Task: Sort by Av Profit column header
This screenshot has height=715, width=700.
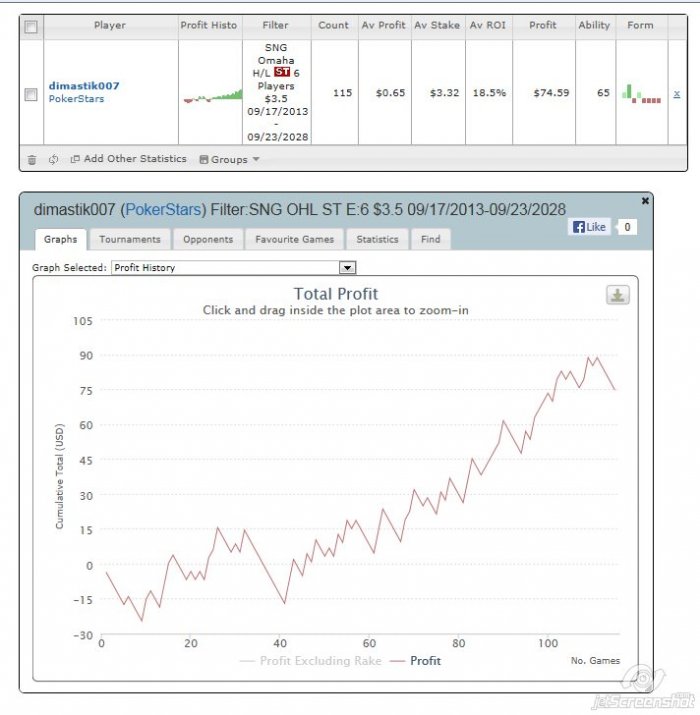Action: pos(384,25)
